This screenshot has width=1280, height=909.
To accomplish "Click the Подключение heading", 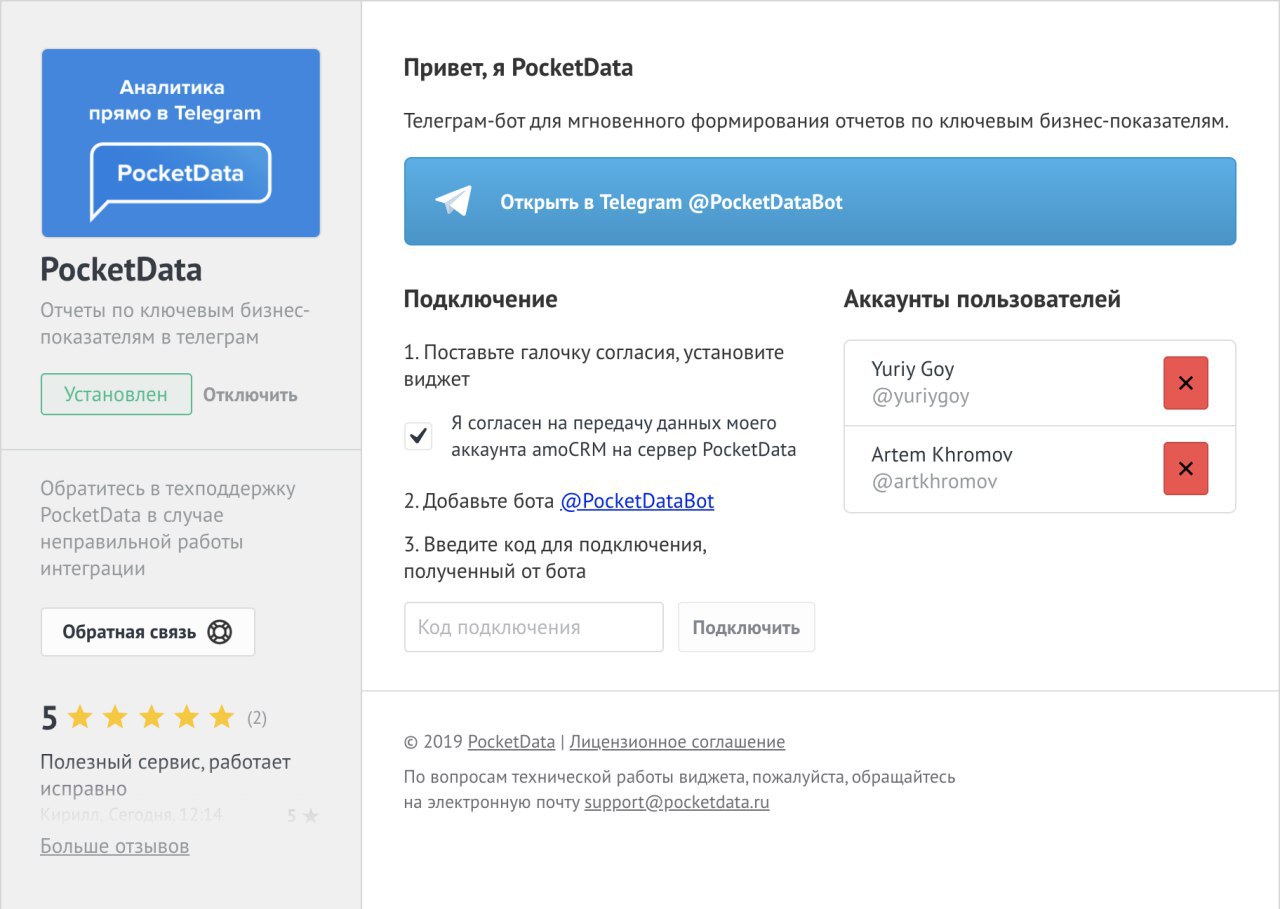I will click(481, 299).
